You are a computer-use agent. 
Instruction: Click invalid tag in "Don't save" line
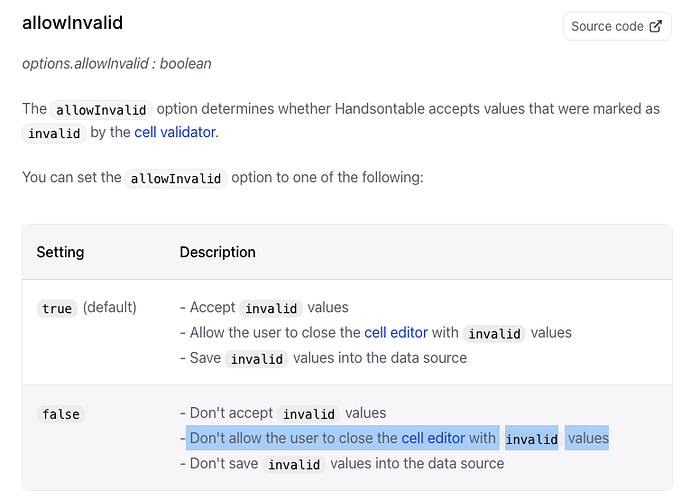click(294, 465)
